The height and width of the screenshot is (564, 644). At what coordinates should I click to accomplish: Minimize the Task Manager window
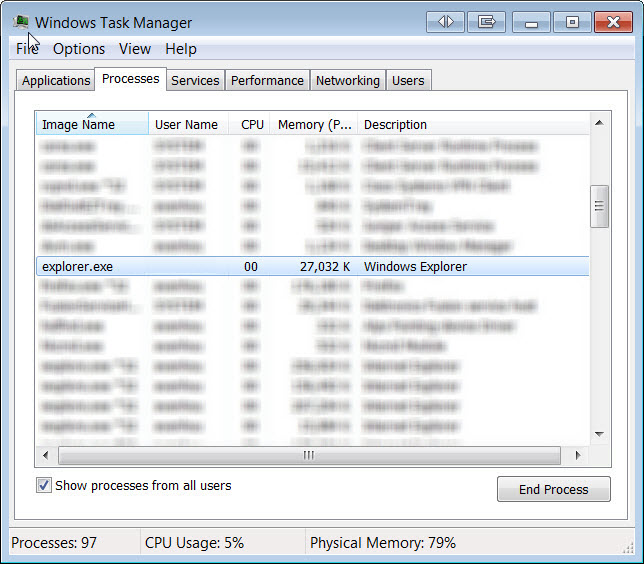[x=531, y=21]
